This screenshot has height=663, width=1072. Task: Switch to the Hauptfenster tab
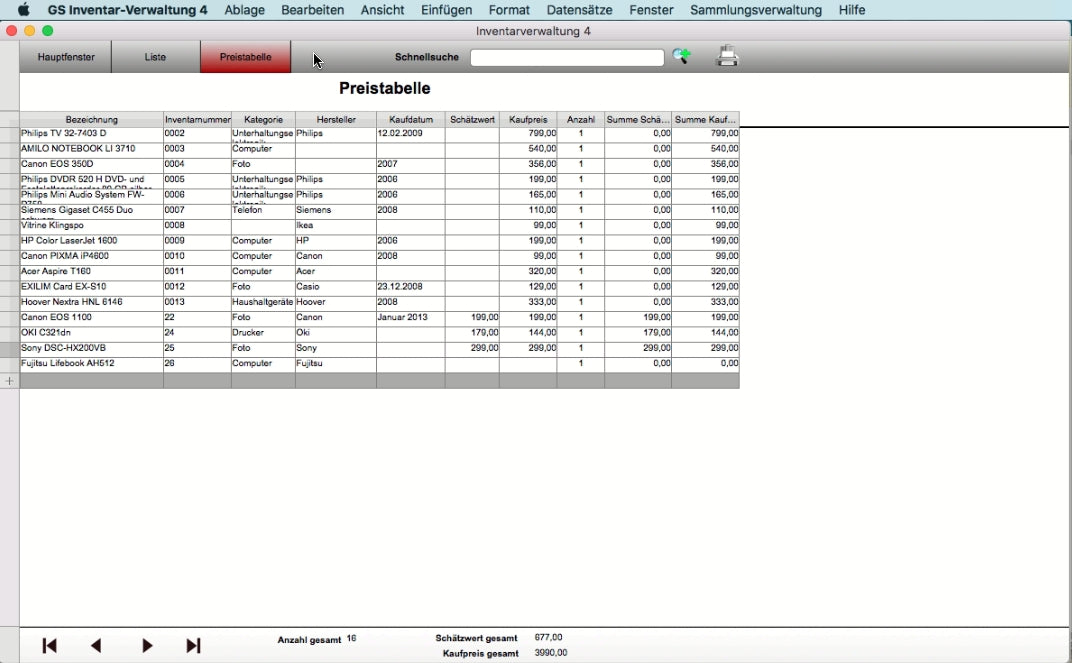pyautogui.click(x=66, y=57)
